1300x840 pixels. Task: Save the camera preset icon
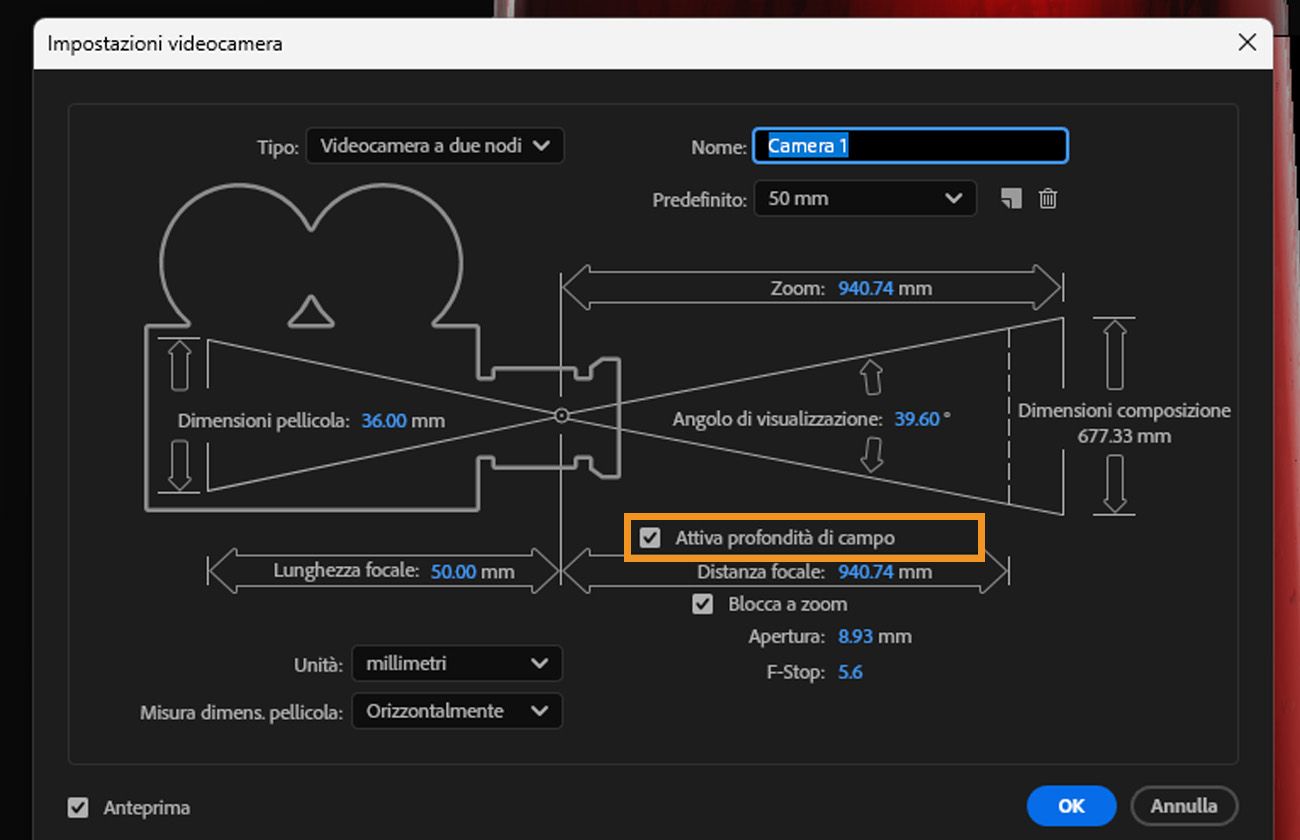coord(1011,198)
